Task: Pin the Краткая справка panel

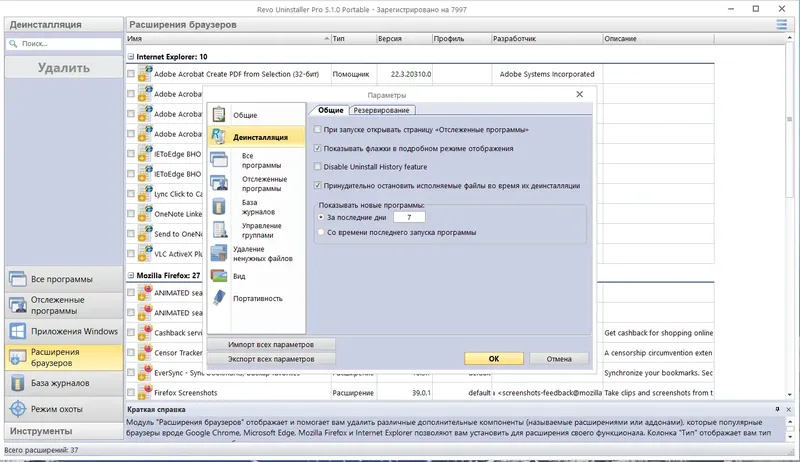Action: click(x=777, y=409)
